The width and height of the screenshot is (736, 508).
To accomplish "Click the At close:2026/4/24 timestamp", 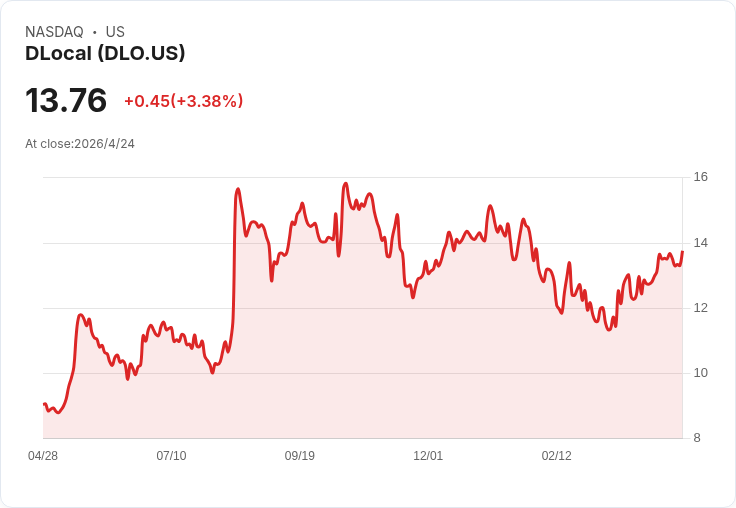I will coord(80,144).
